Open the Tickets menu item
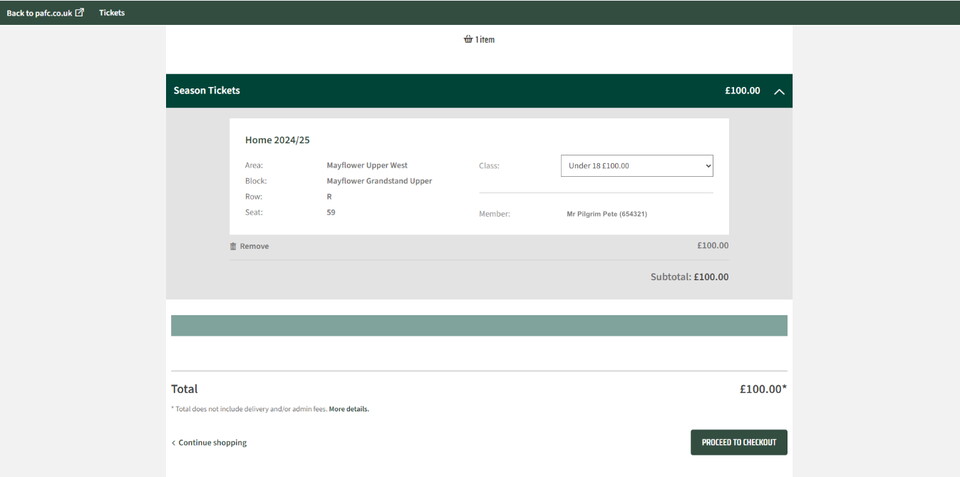The width and height of the screenshot is (960, 477). [x=112, y=13]
